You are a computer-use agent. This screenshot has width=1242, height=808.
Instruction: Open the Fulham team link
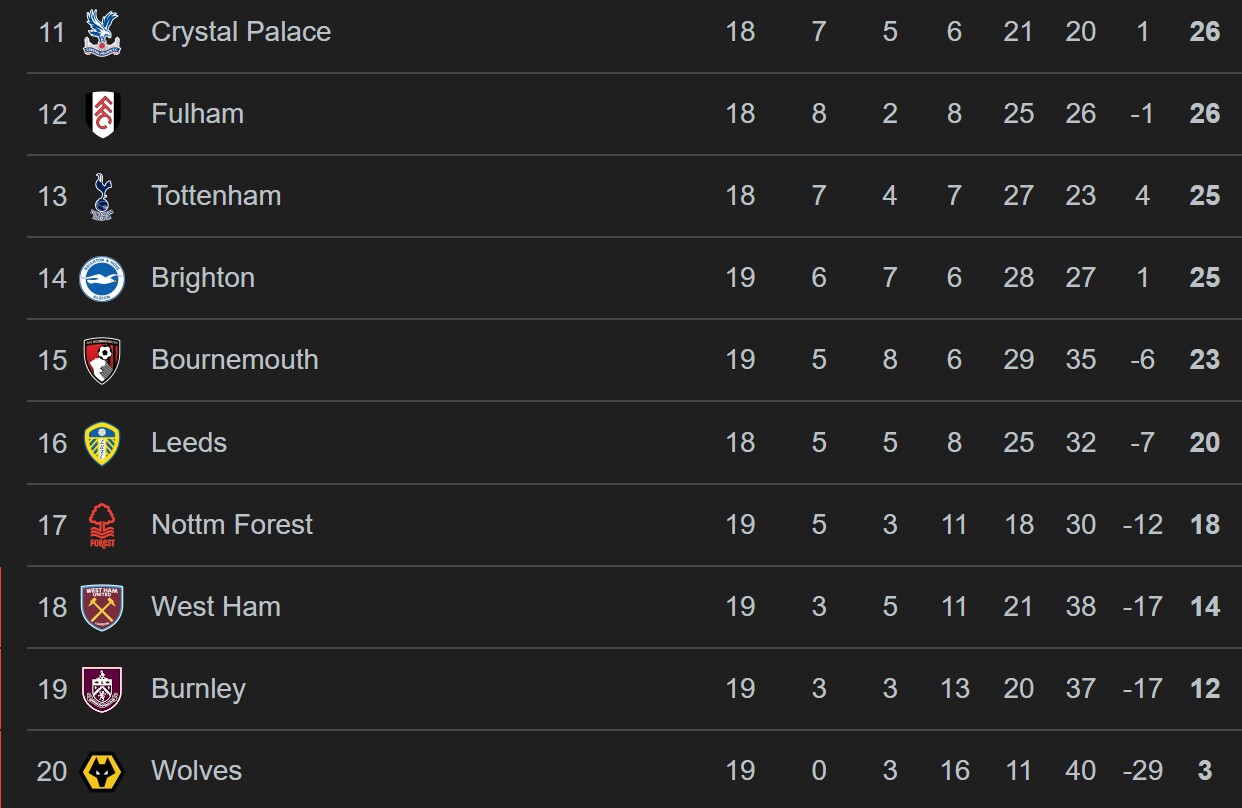[197, 114]
